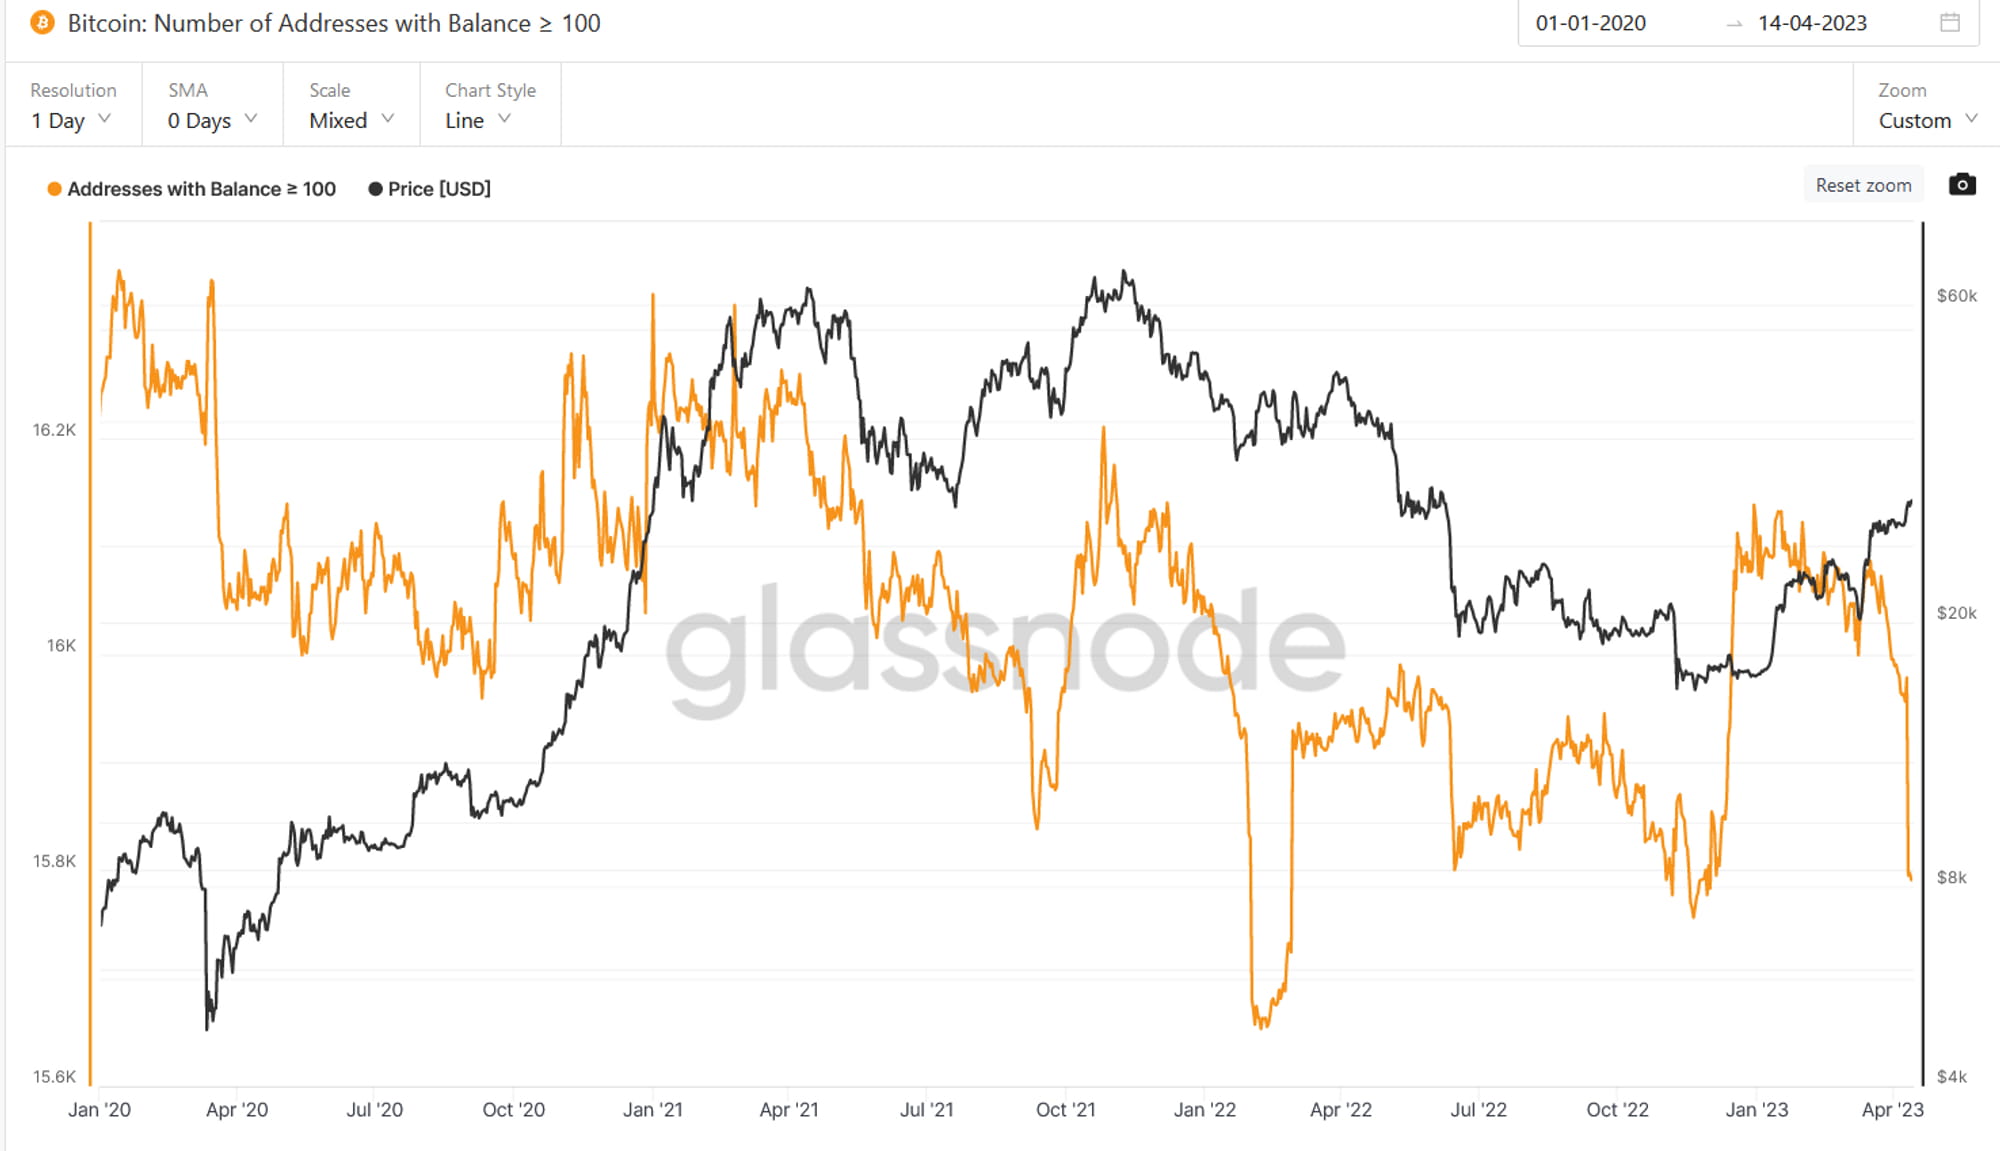Click the Reset zoom button

1863,185
